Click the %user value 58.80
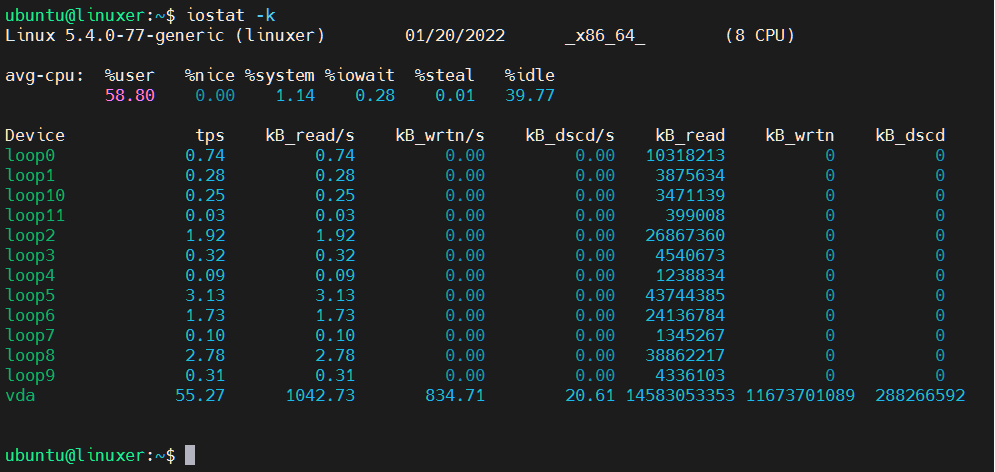 pyautogui.click(x=129, y=96)
